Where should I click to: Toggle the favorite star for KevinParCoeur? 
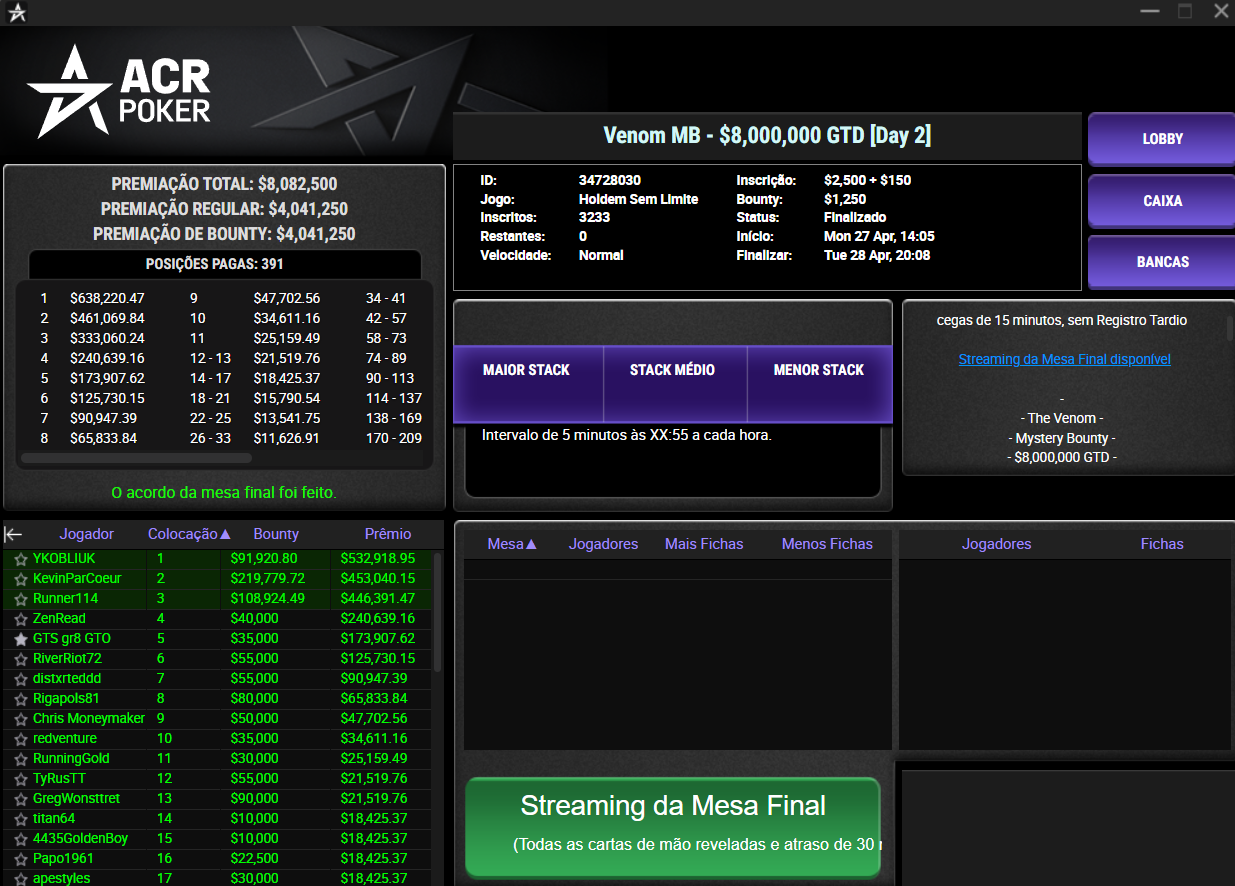tap(19, 578)
